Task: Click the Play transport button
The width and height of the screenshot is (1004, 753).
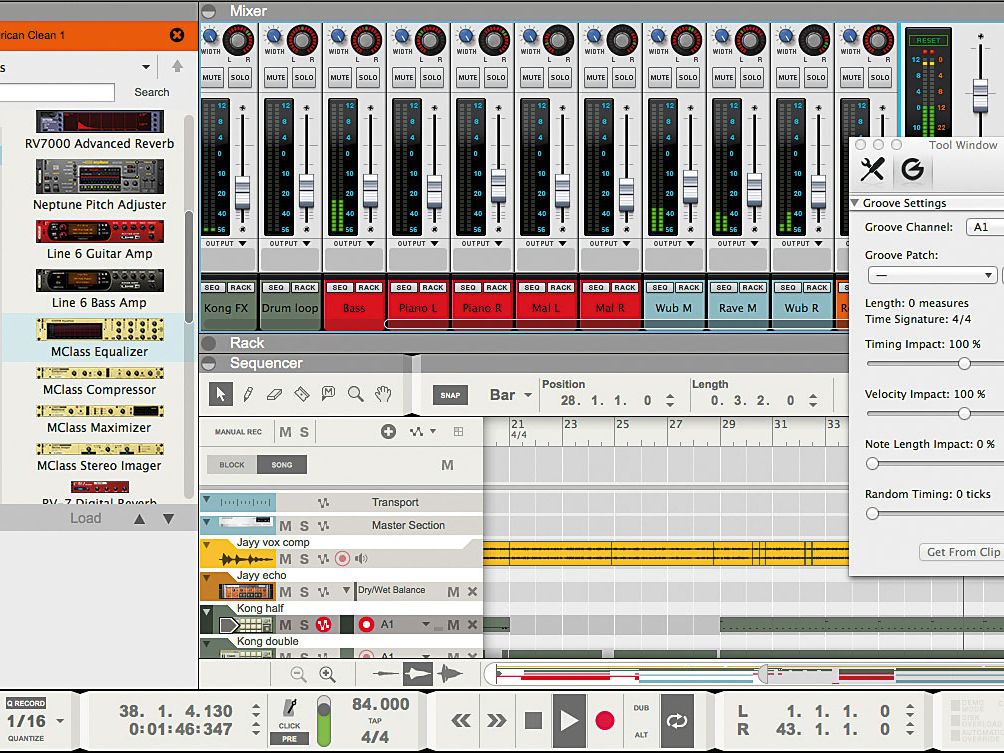Action: click(569, 721)
